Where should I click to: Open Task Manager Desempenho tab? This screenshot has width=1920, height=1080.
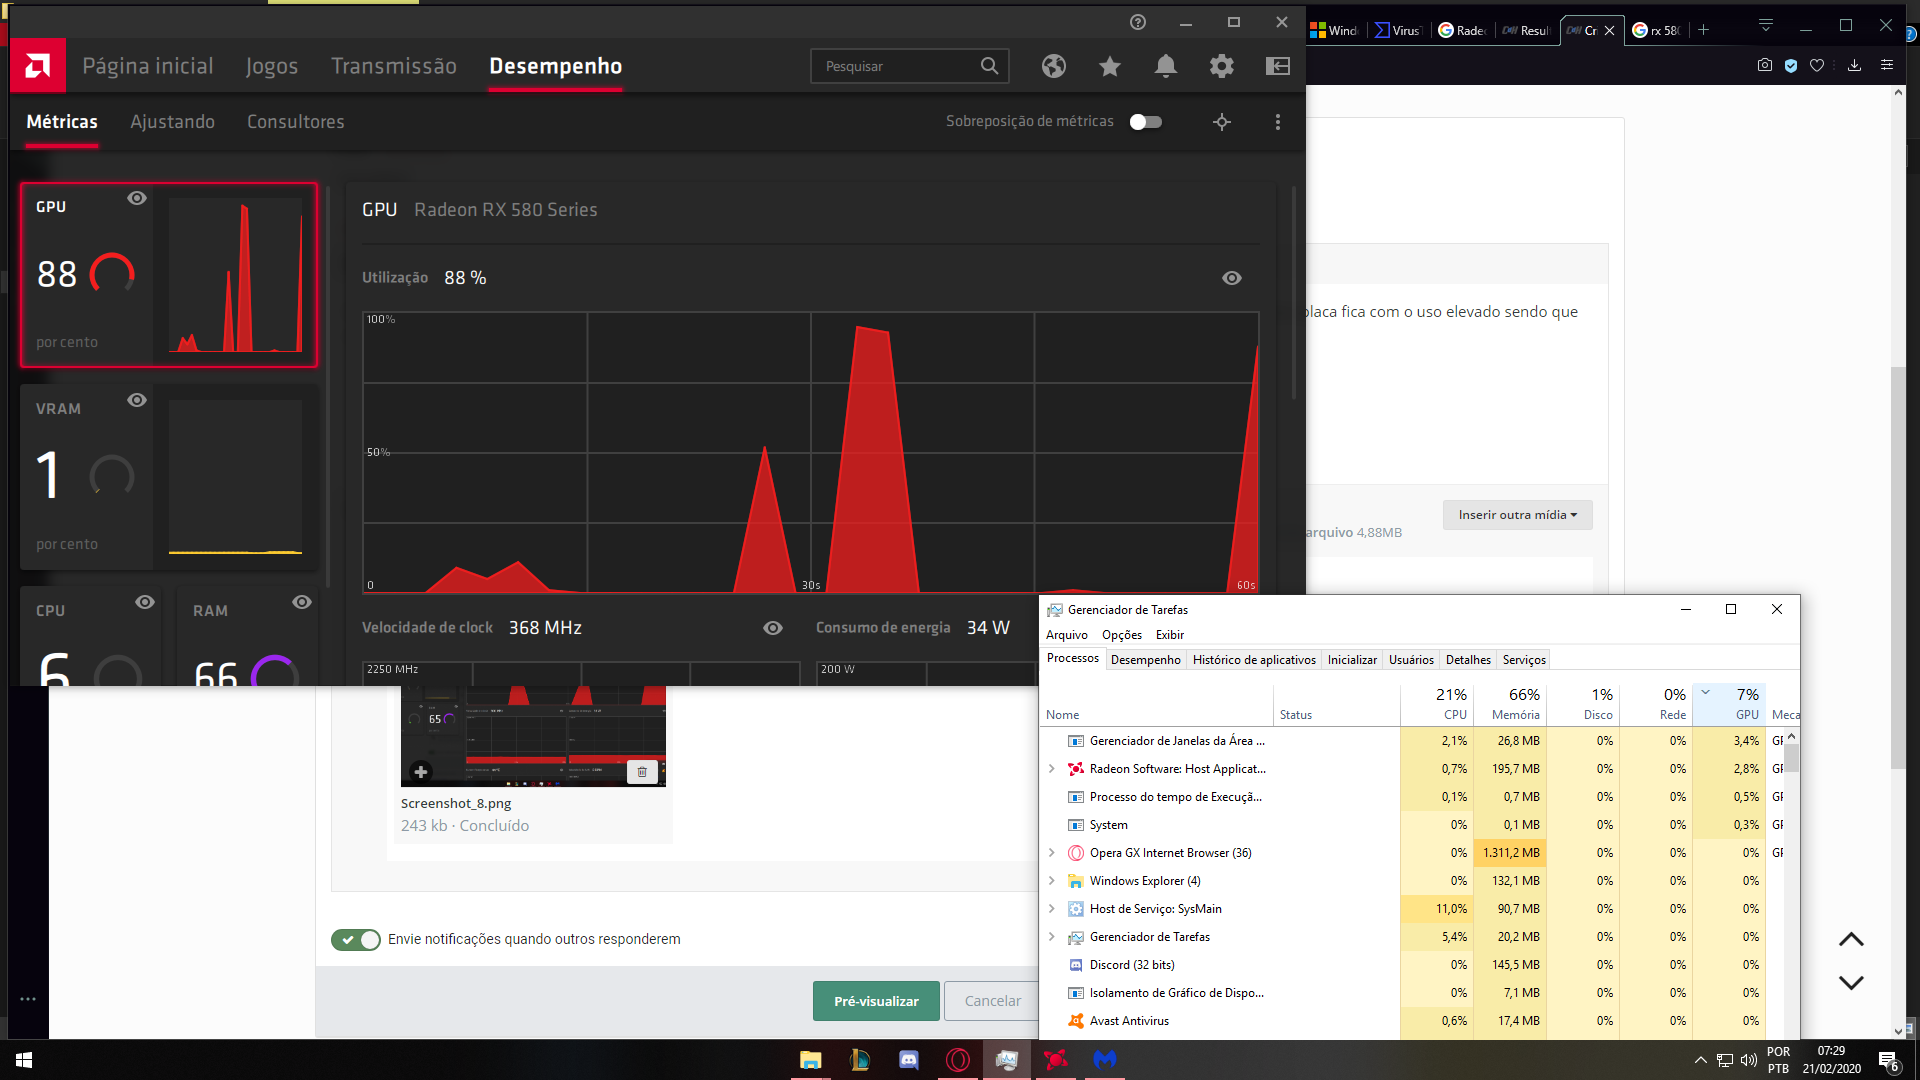[1146, 660]
